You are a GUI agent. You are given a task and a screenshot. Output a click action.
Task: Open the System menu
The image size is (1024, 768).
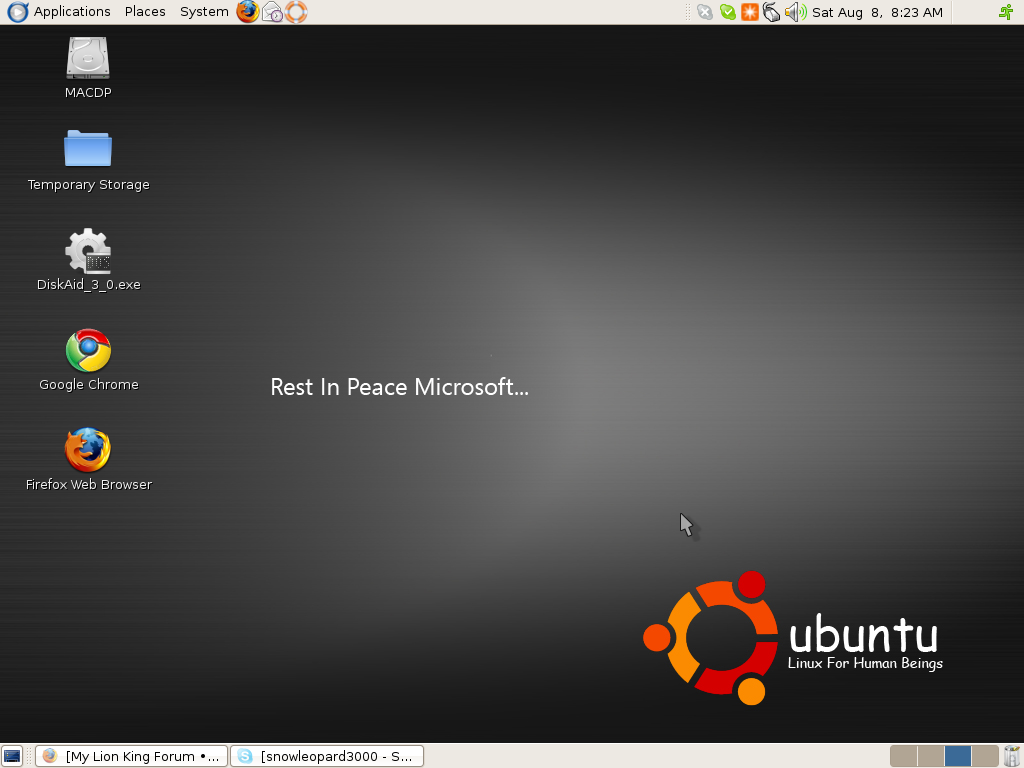(204, 12)
